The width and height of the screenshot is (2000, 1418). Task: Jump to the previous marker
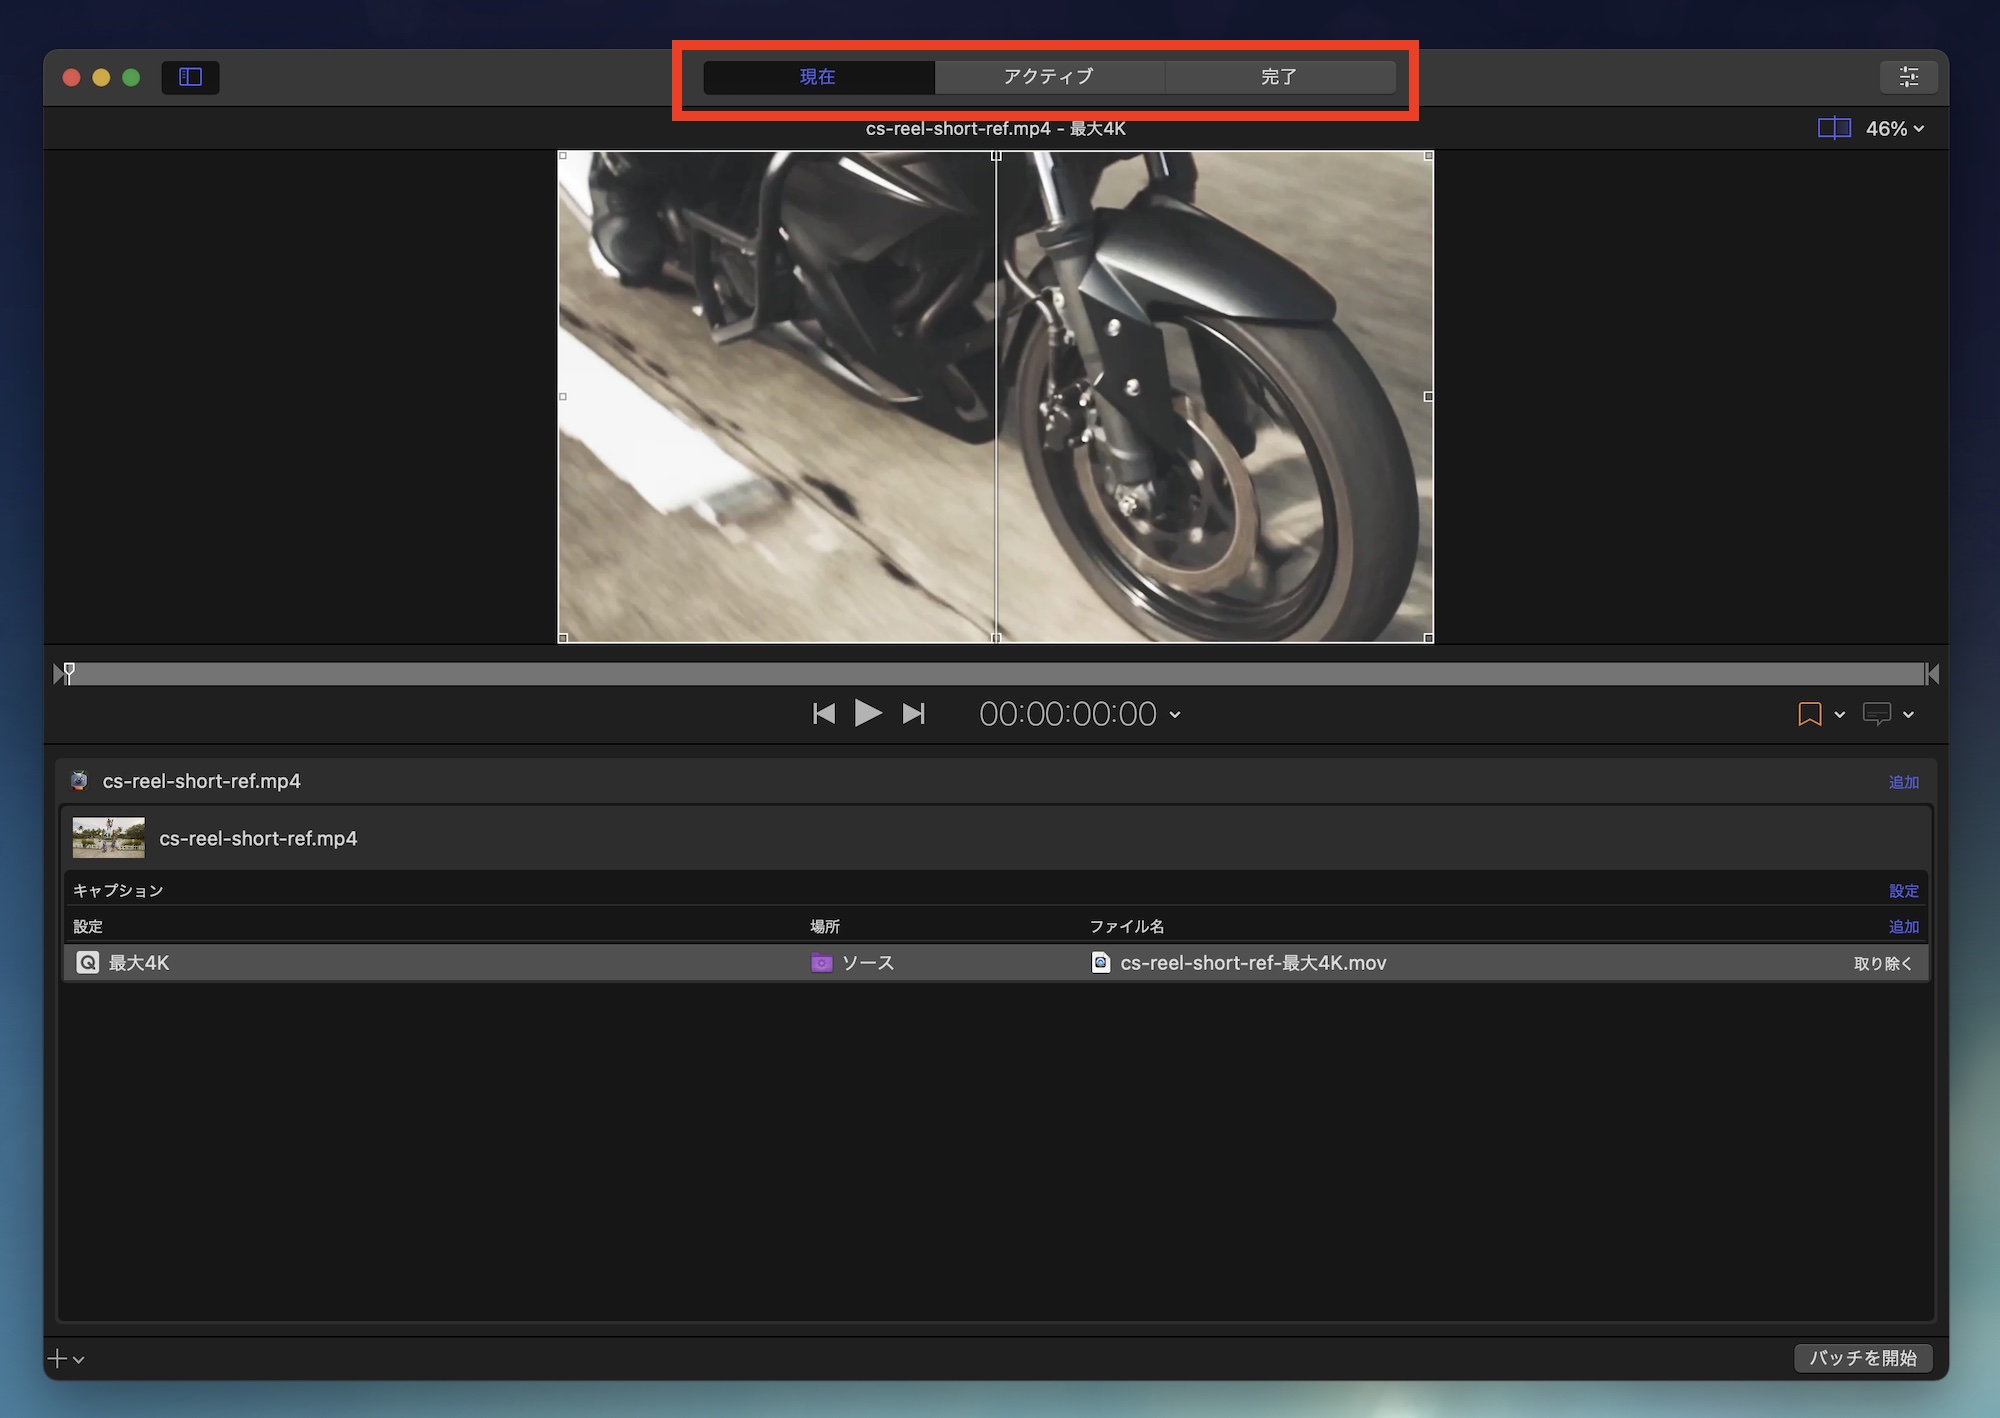click(823, 713)
